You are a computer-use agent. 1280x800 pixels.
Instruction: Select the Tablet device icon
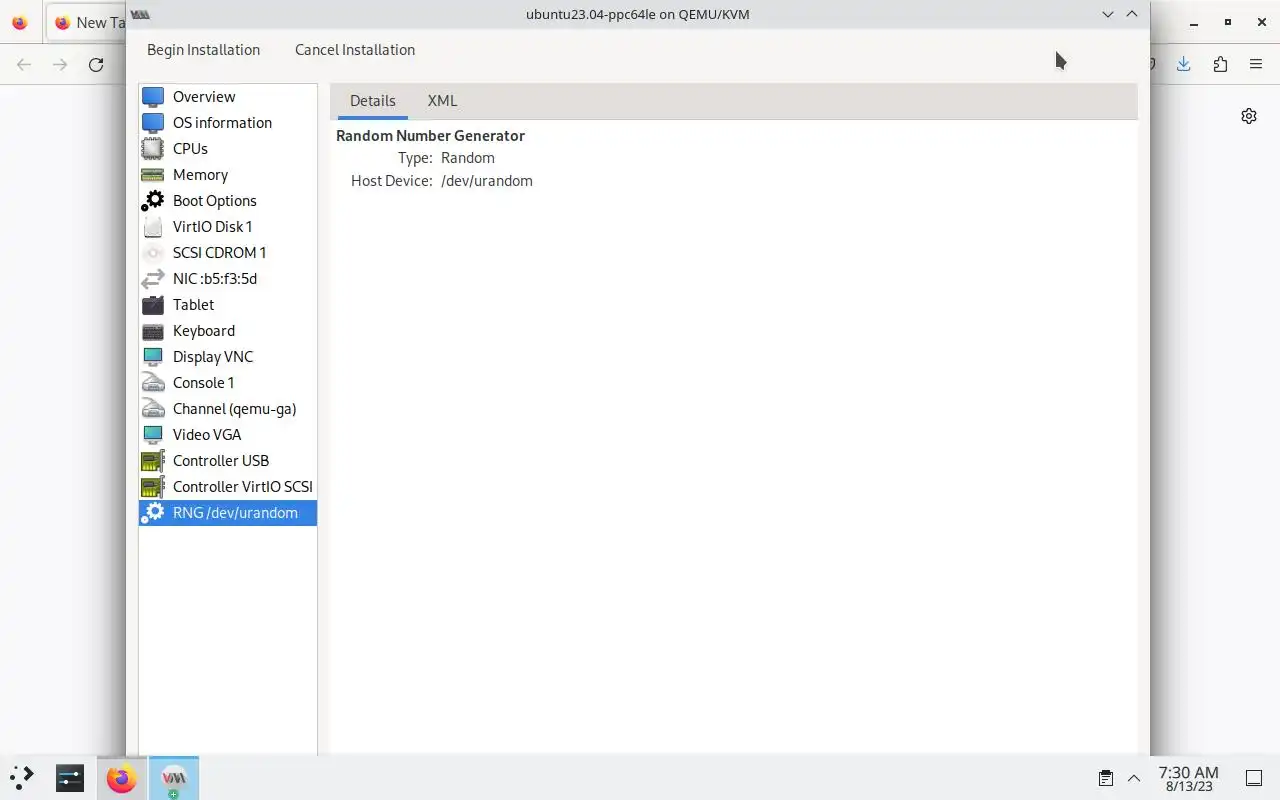pos(152,305)
